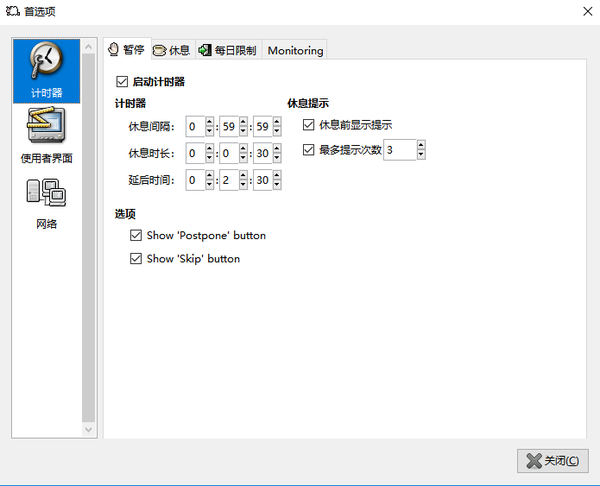Image resolution: width=600 pixels, height=486 pixels.
Task: Click the 休息时长 minutes field showing 0
Action: pyautogui.click(x=229, y=153)
